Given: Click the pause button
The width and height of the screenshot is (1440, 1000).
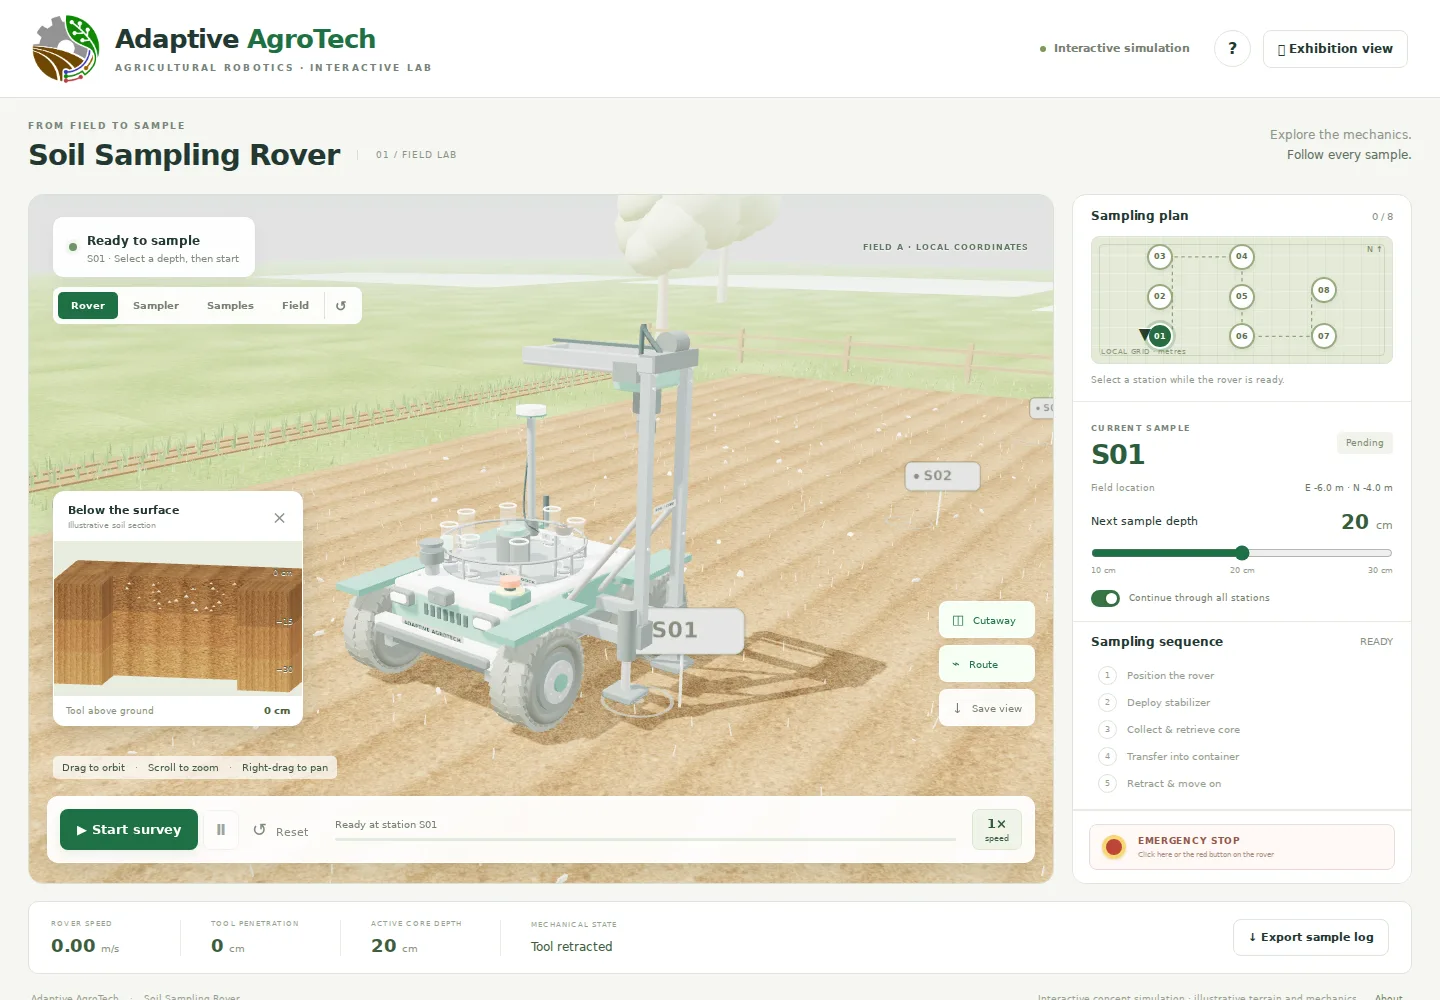Looking at the screenshot, I should (x=221, y=829).
